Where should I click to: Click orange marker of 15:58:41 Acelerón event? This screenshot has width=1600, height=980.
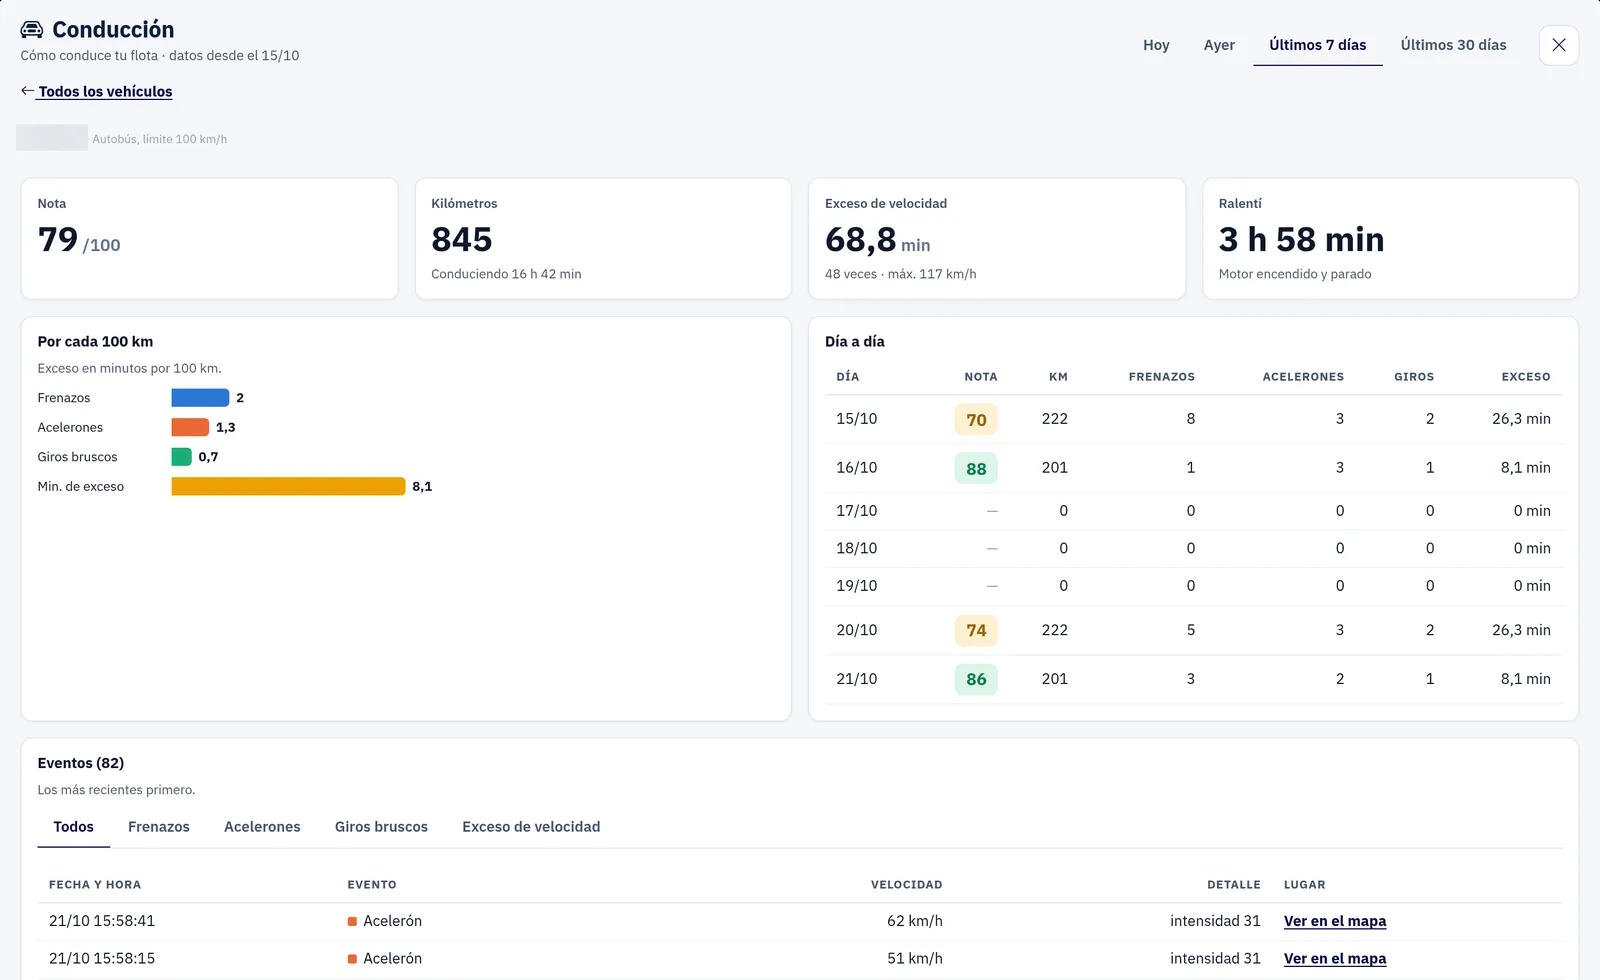(352, 921)
